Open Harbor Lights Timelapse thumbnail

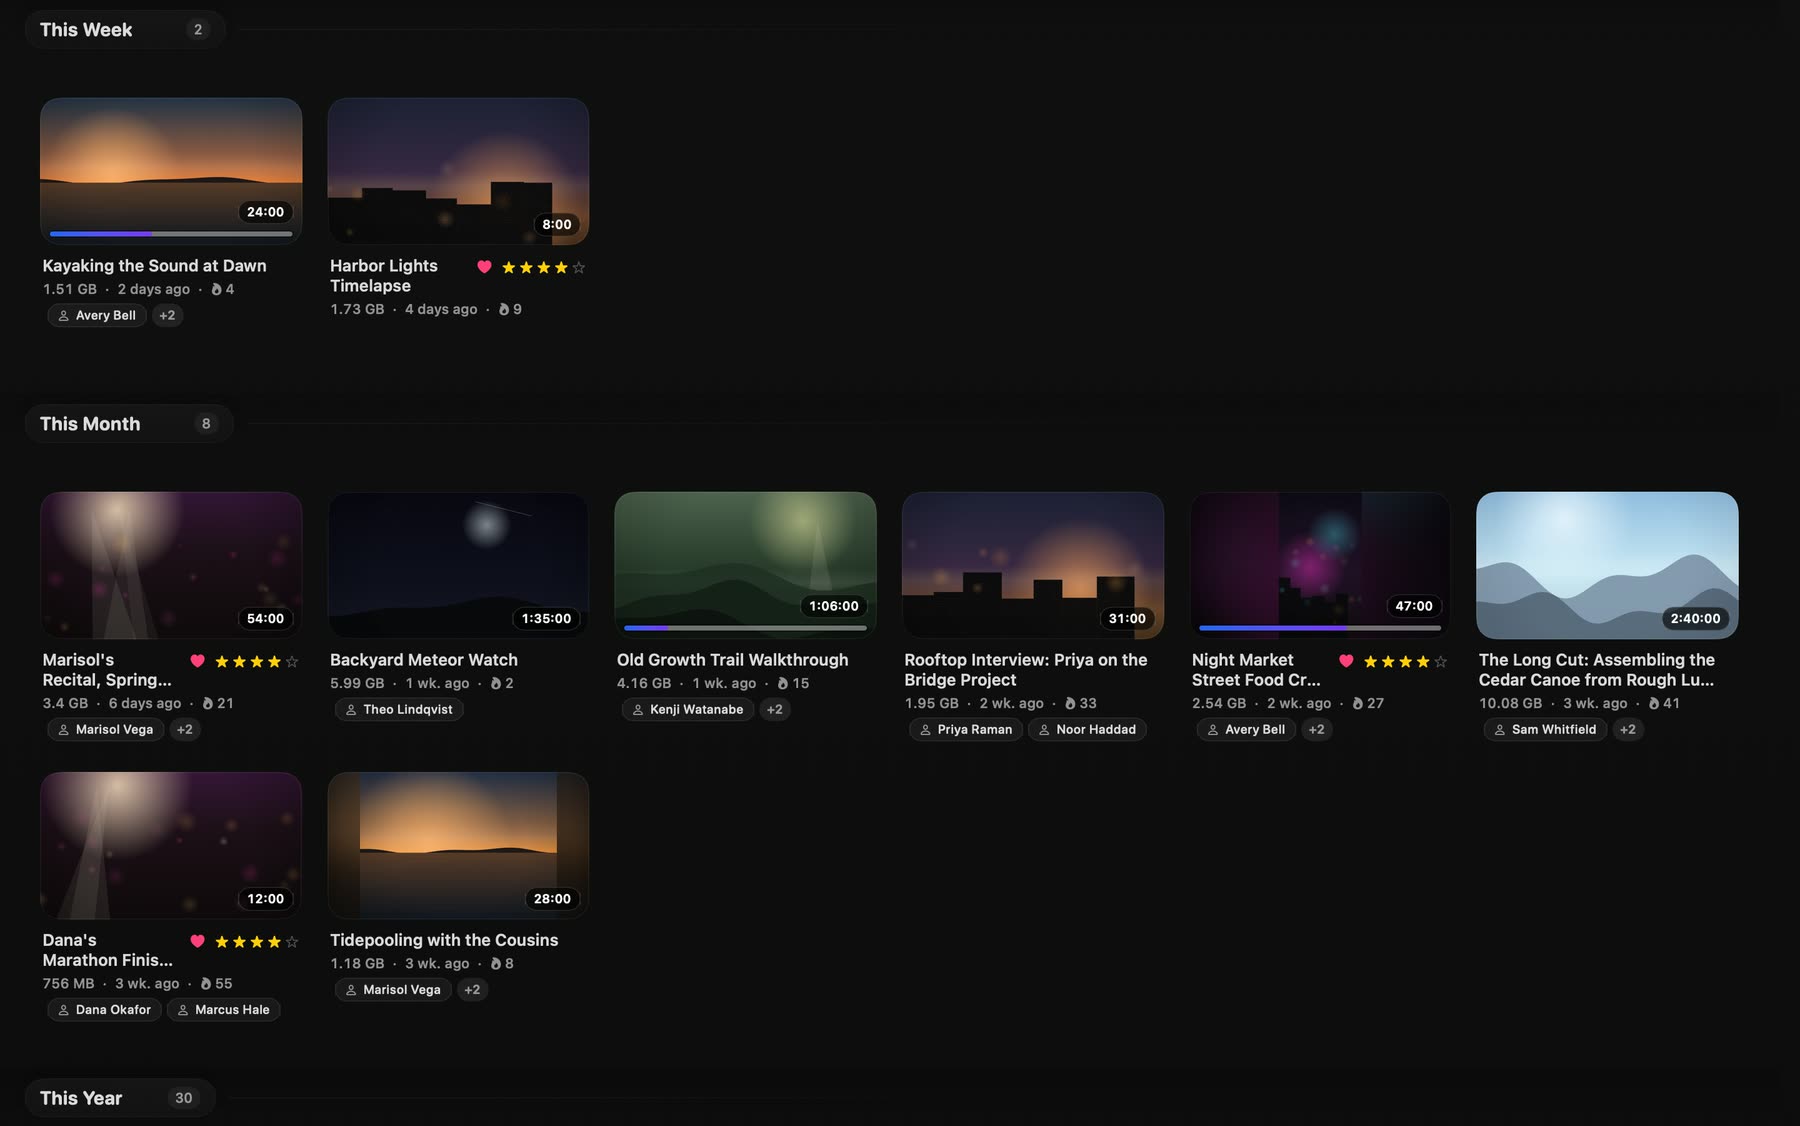coord(458,171)
